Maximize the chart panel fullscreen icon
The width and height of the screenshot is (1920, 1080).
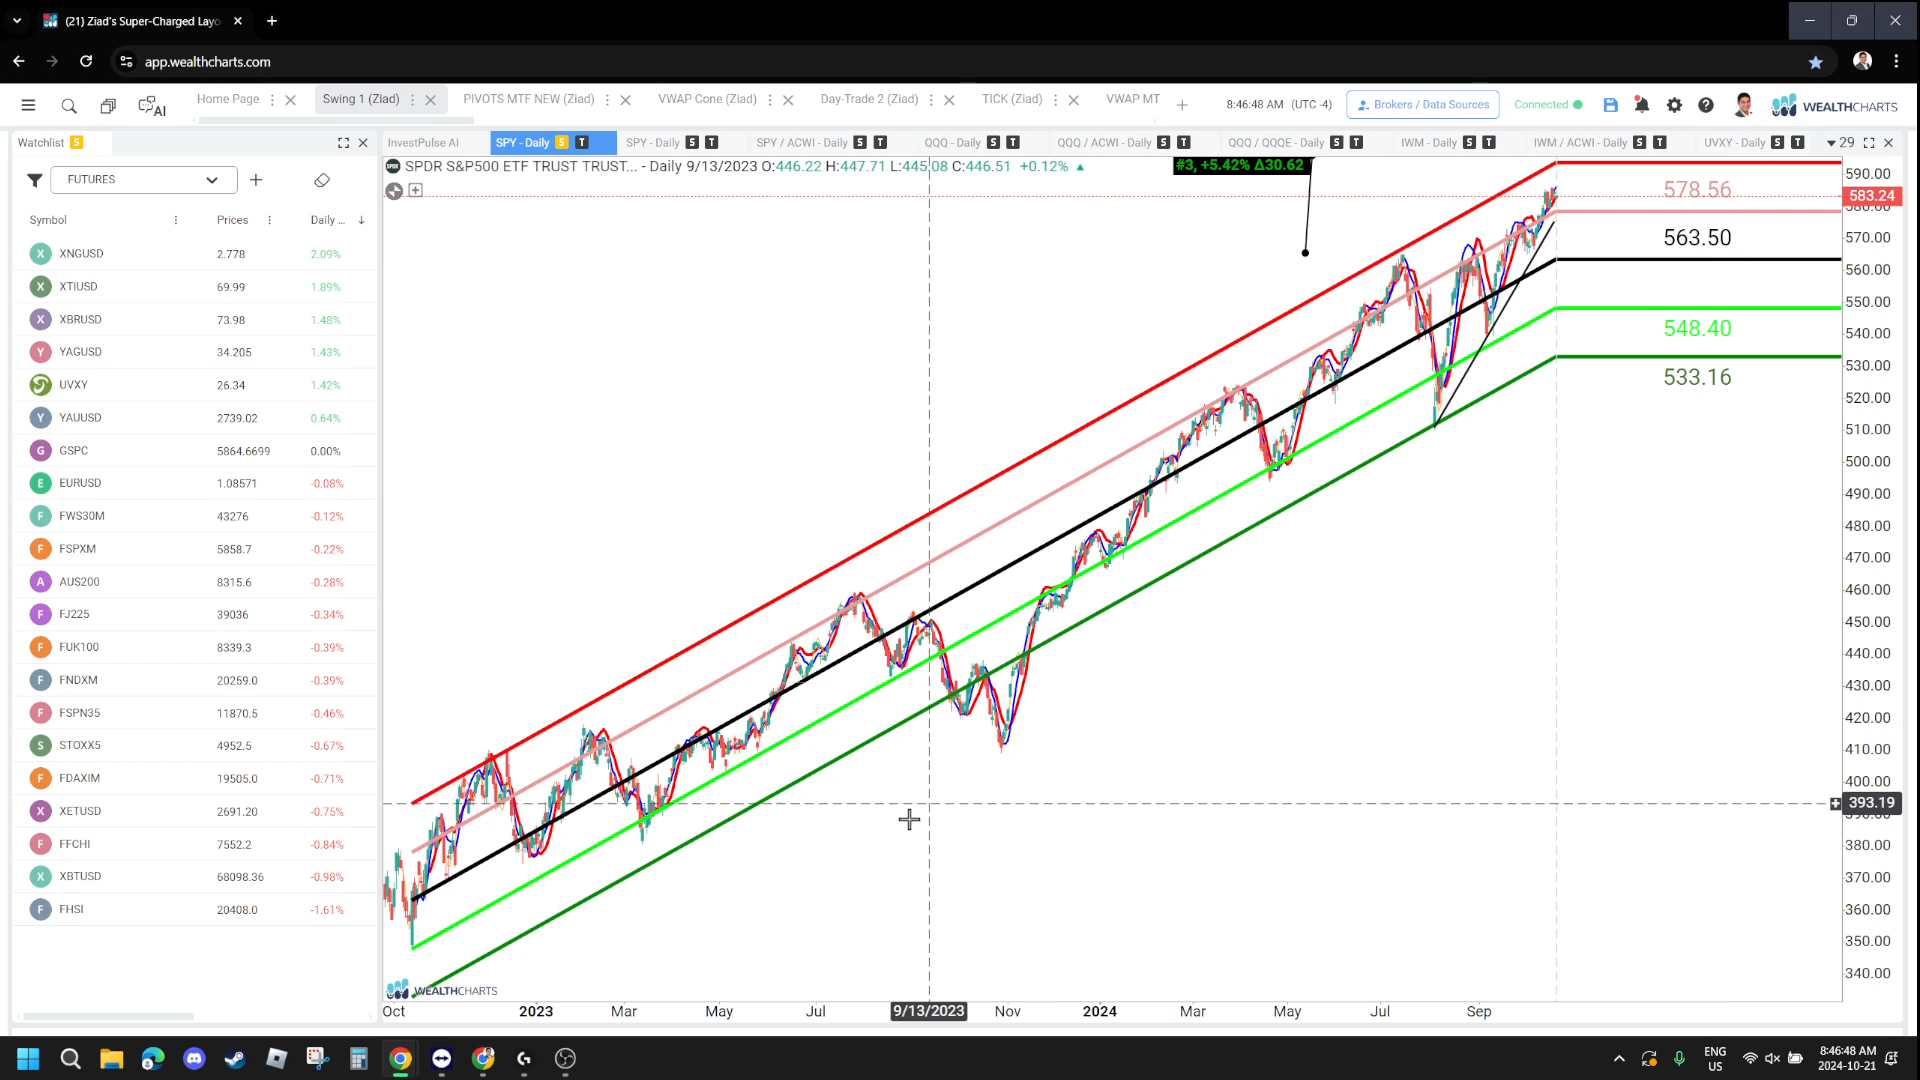pyautogui.click(x=1868, y=143)
